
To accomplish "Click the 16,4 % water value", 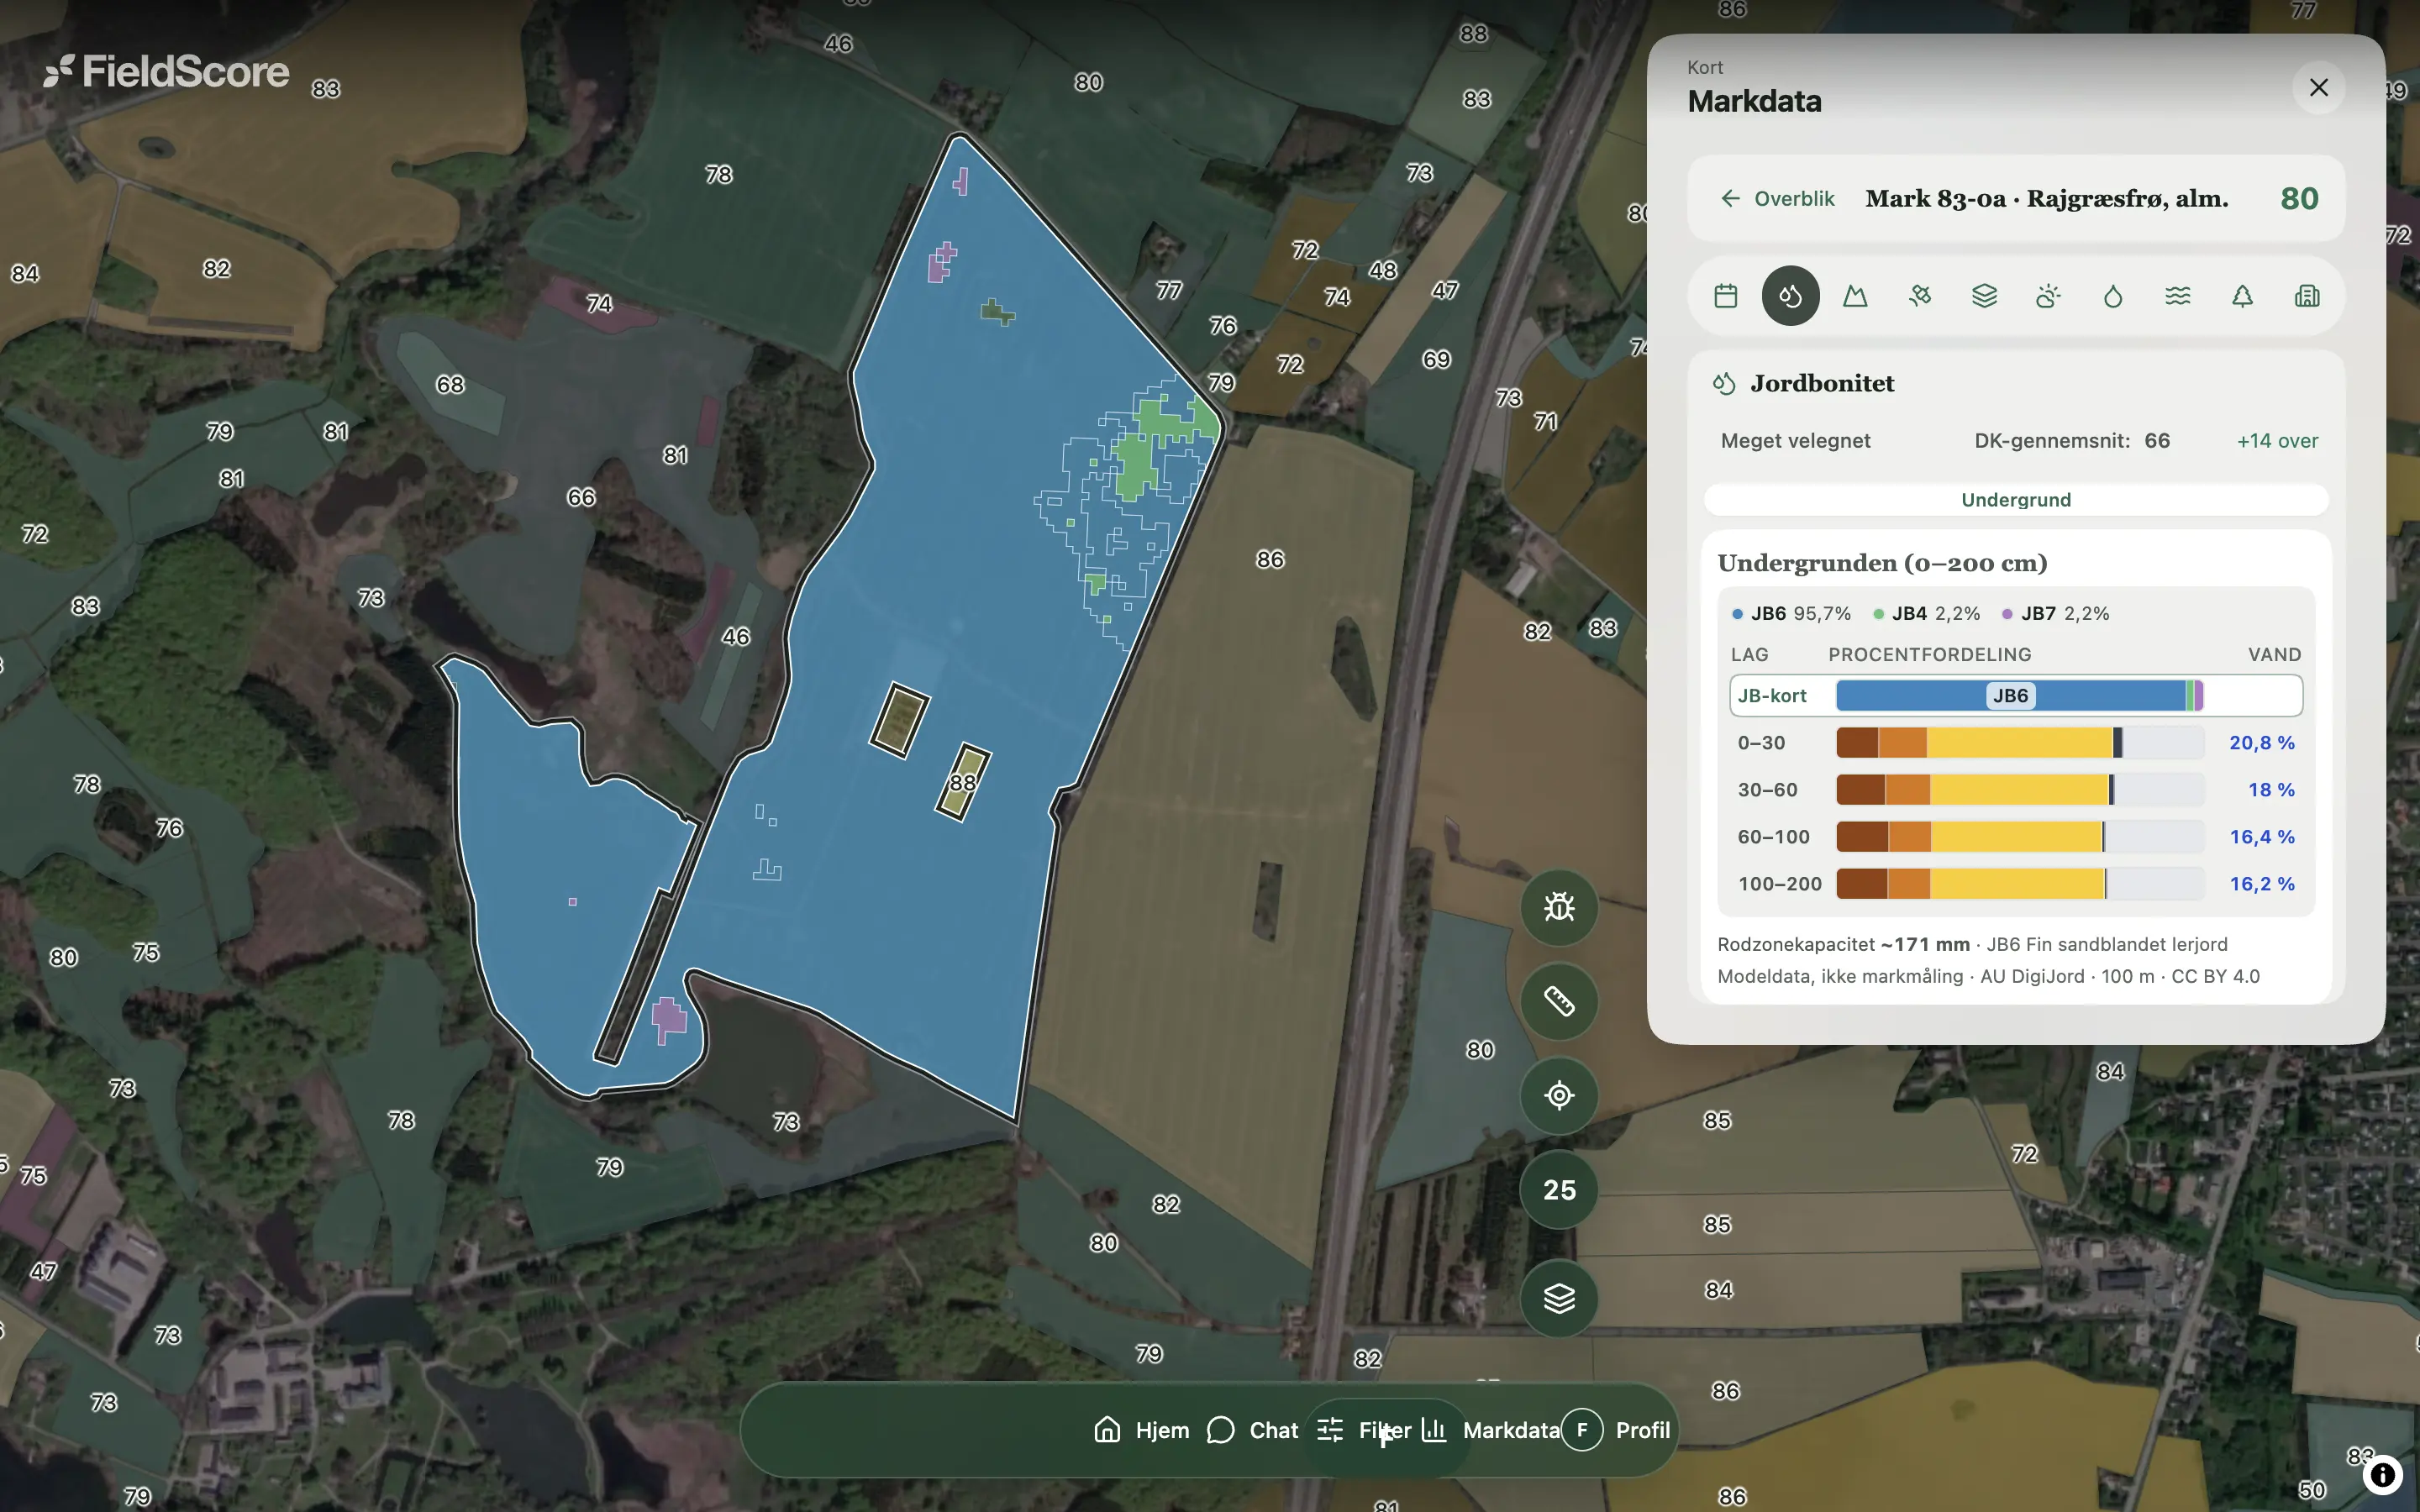I will 2261,837.
